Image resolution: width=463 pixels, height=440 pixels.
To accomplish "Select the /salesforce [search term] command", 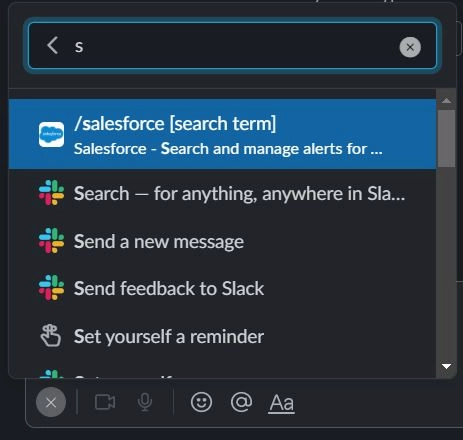I will click(x=222, y=134).
